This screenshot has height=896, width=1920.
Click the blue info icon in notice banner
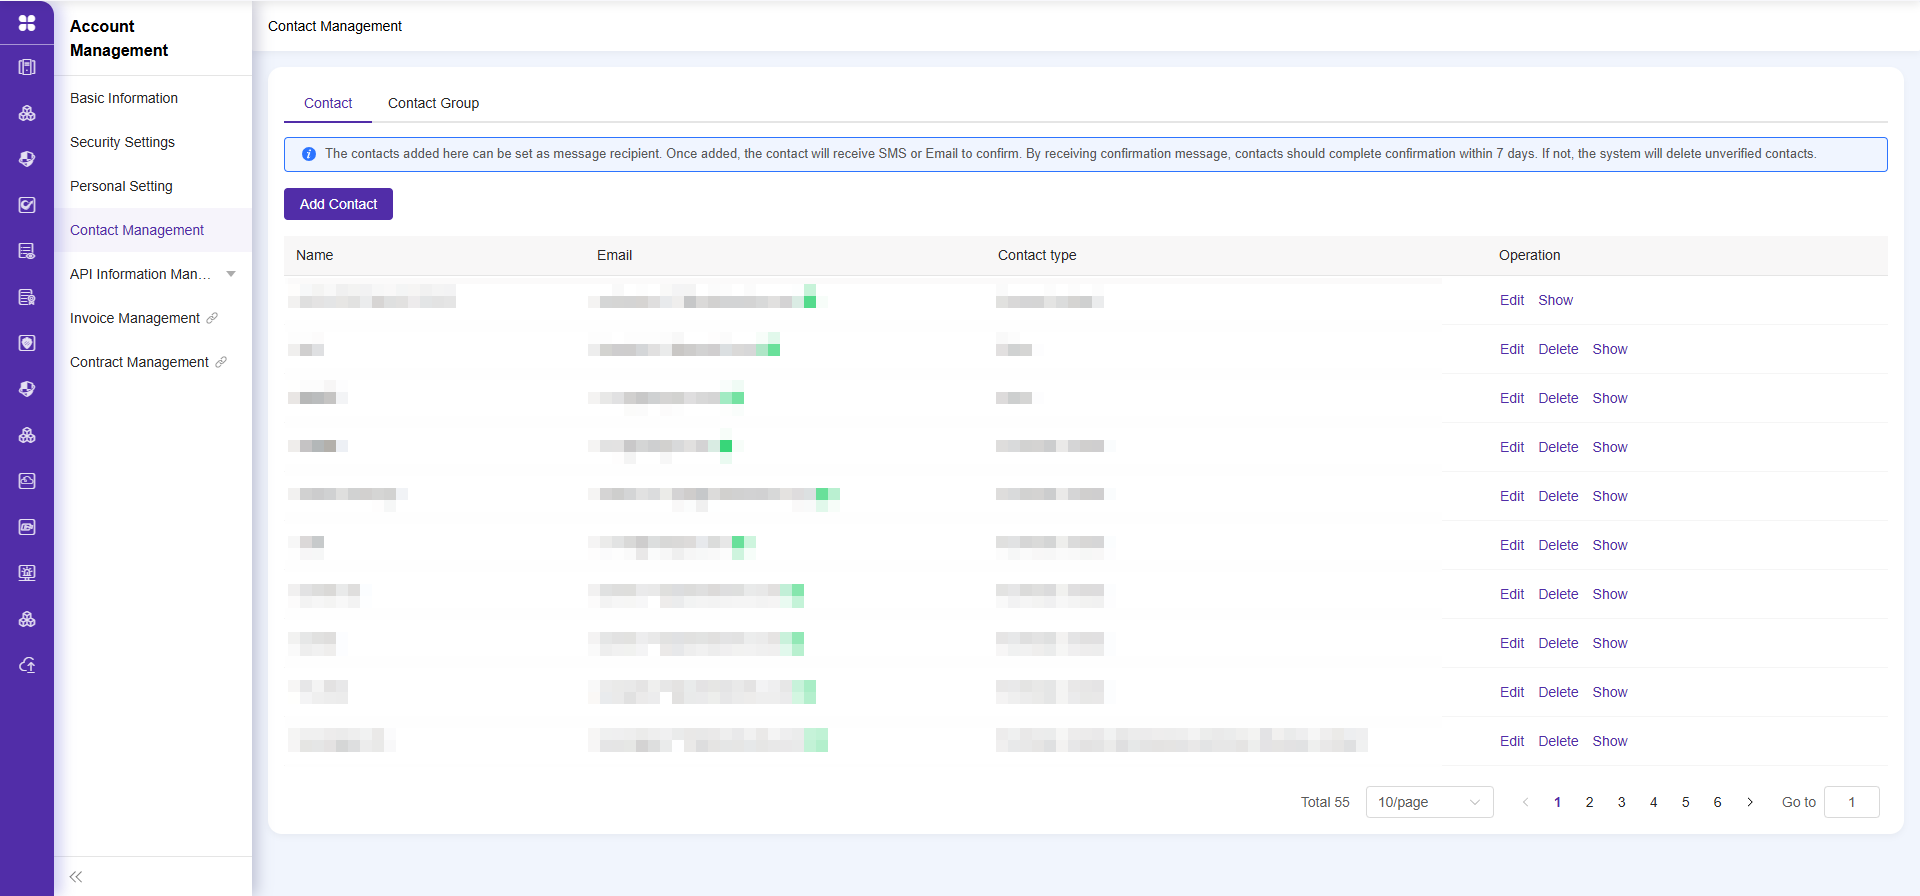coord(309,154)
